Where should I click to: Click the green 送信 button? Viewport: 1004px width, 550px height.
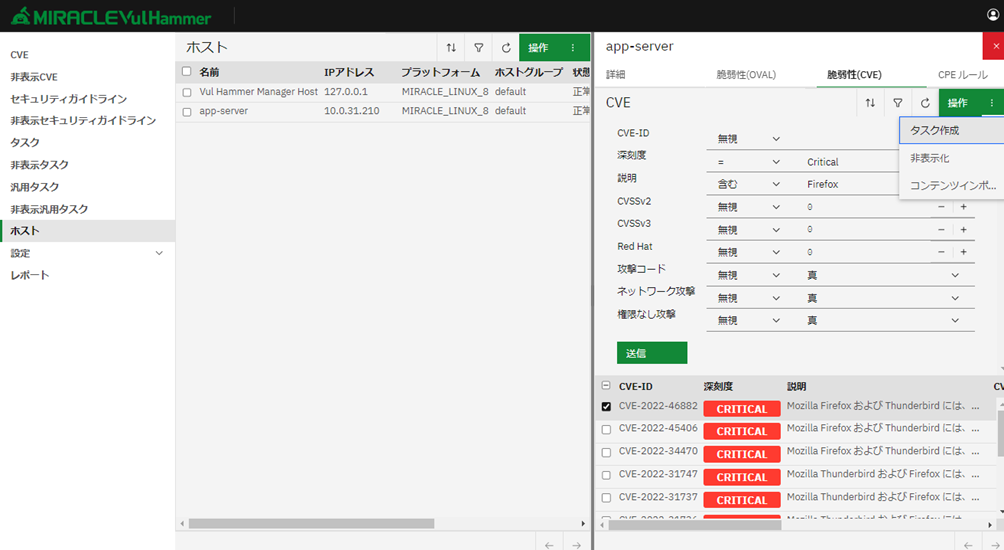pyautogui.click(x=651, y=353)
